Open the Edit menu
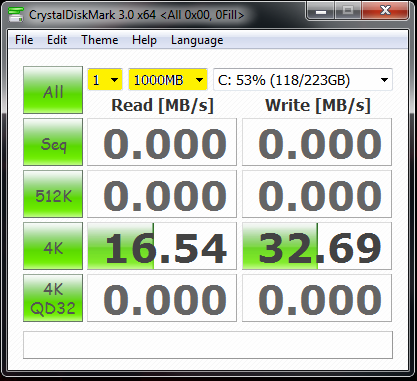Viewport: 417px width, 381px height. point(57,40)
